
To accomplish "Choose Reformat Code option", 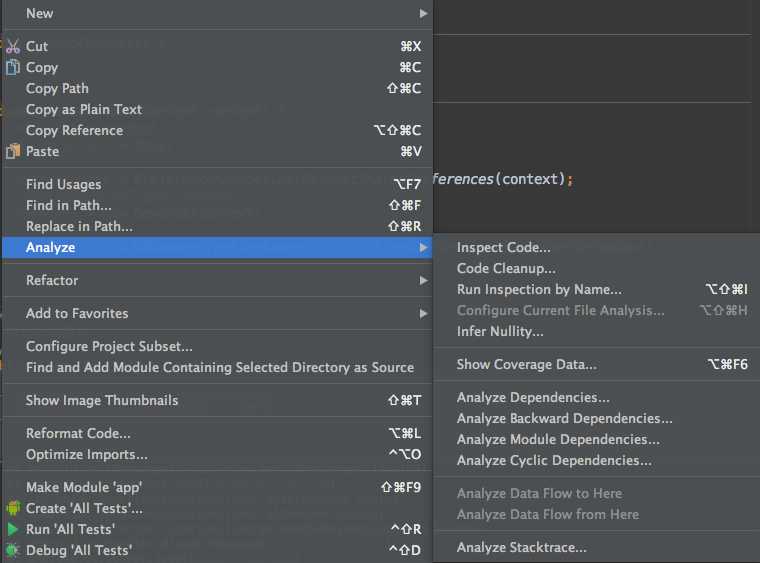I will tap(78, 433).
